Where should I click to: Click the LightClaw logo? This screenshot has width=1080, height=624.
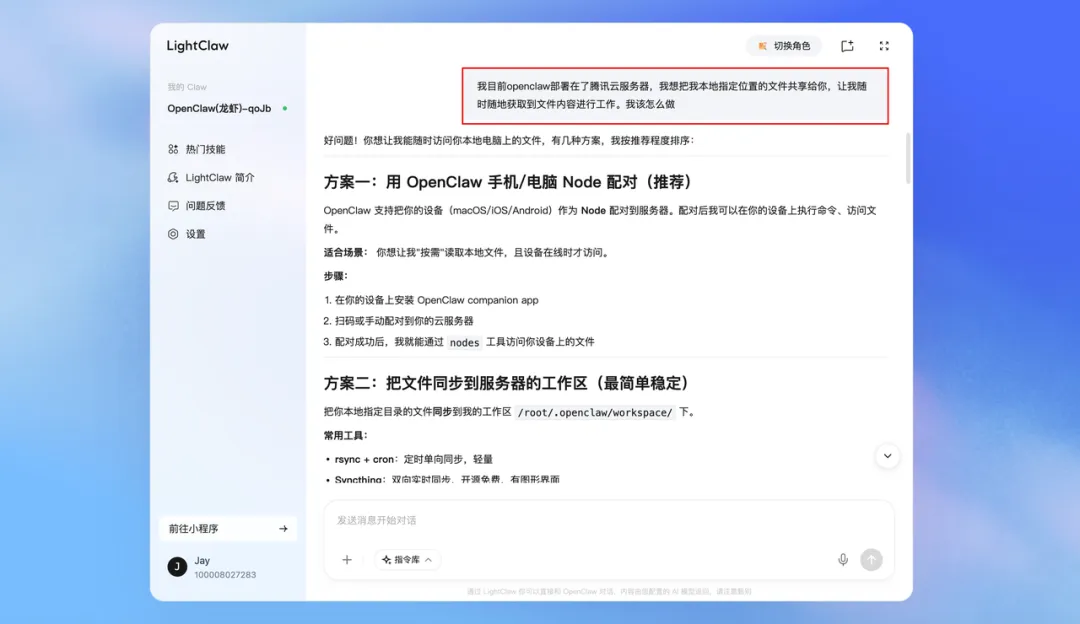coord(198,45)
